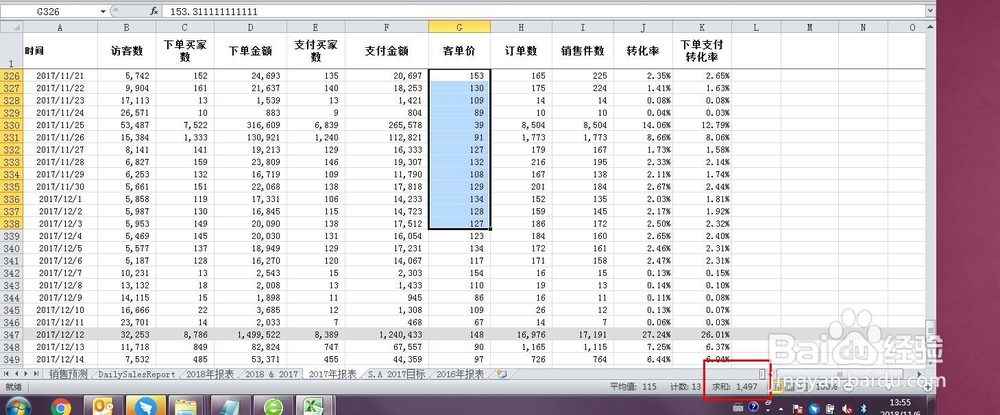Click the 订单数 header cell
1000x415 pixels.
pos(521,50)
